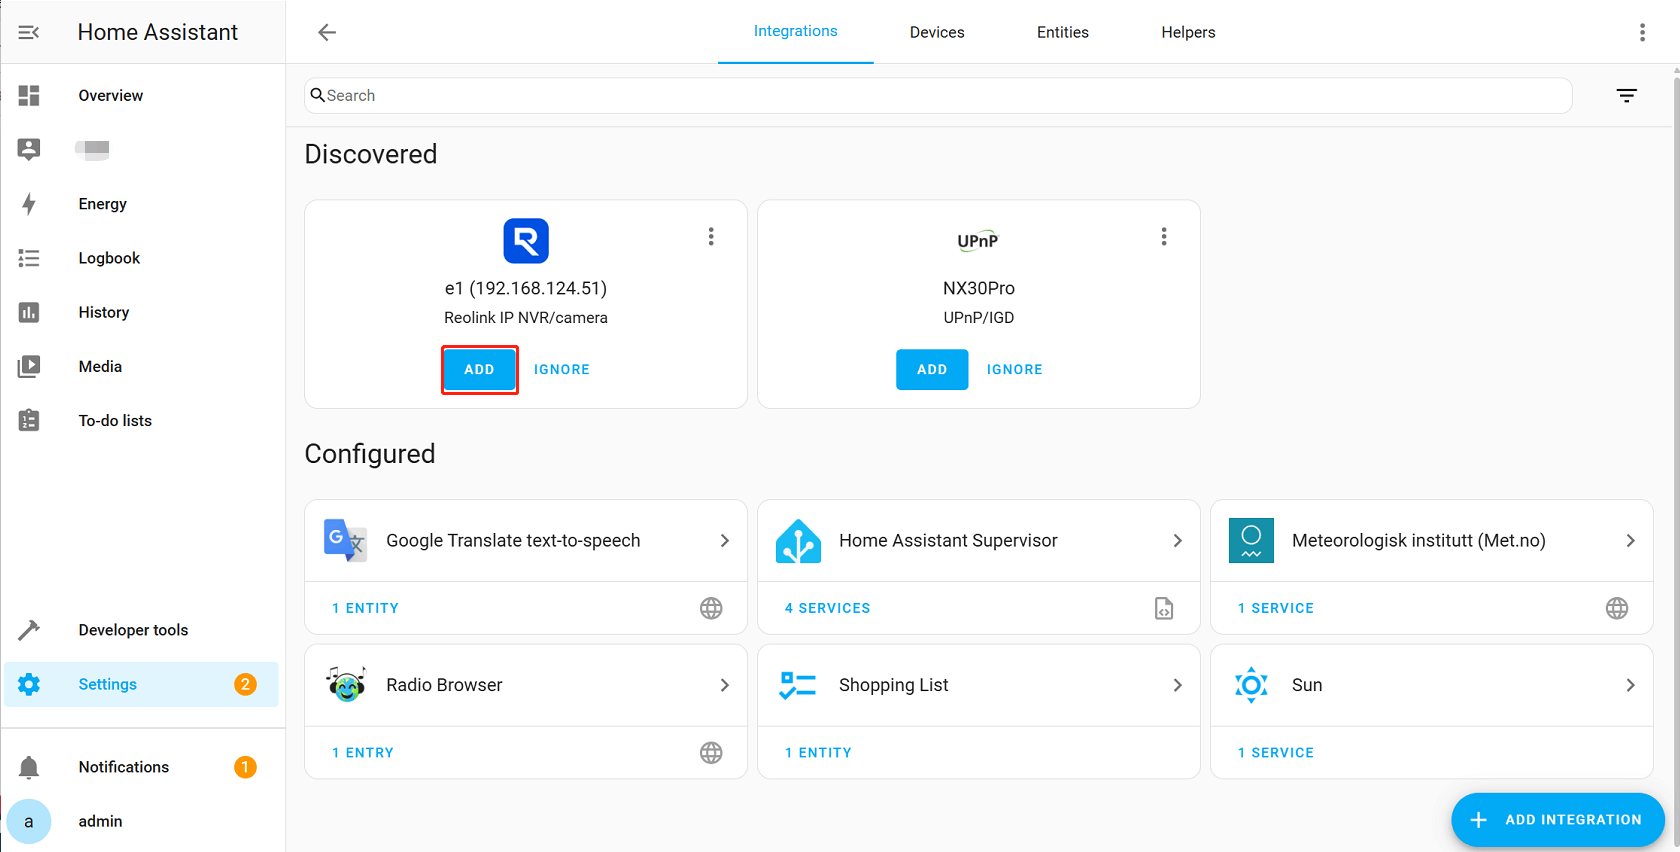Ignore the Reolink e1 discovery

click(562, 370)
